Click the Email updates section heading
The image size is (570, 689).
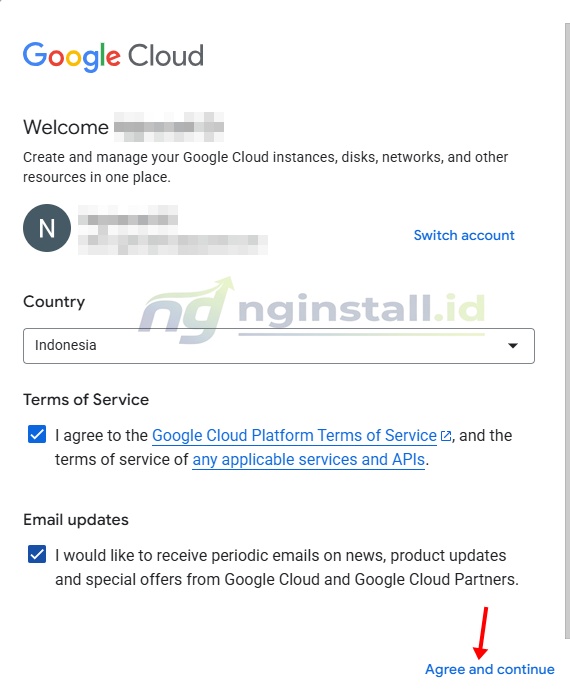click(x=76, y=520)
